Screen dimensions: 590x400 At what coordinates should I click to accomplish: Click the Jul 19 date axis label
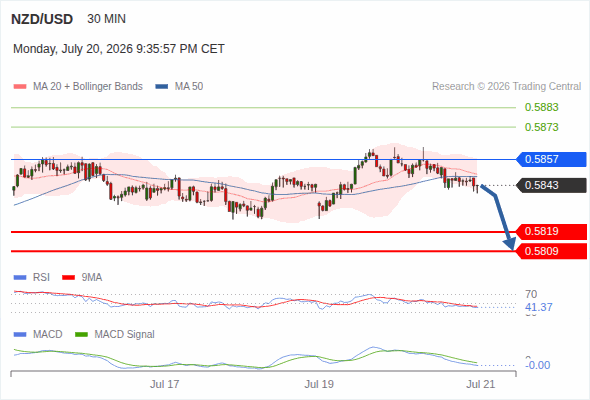[319, 384]
